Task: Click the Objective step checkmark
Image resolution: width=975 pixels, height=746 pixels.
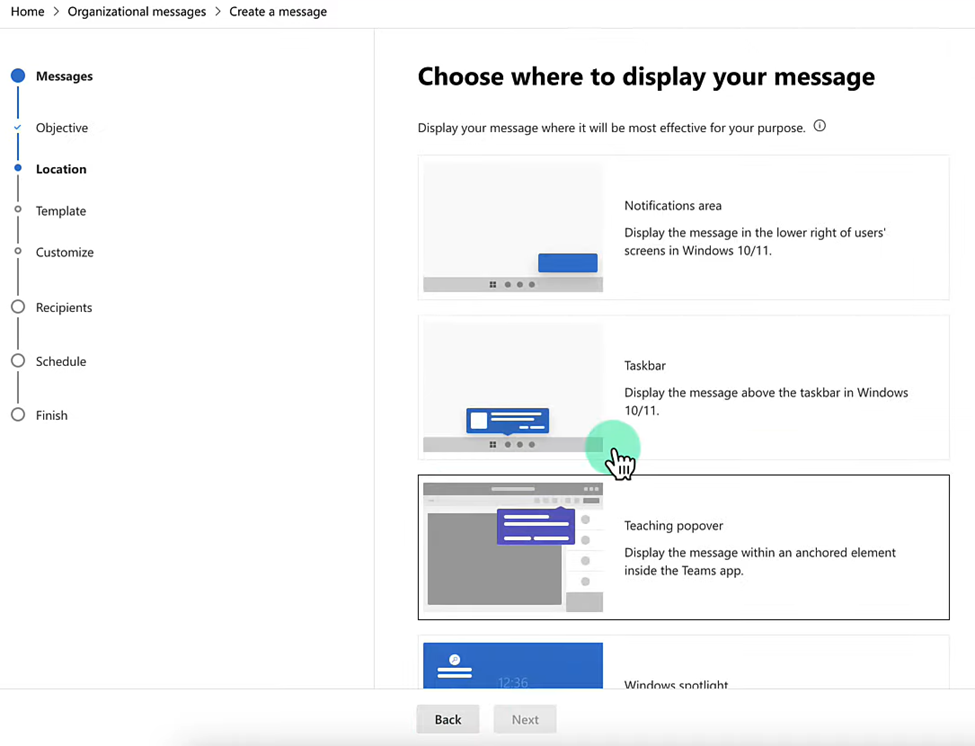Action: (18, 127)
